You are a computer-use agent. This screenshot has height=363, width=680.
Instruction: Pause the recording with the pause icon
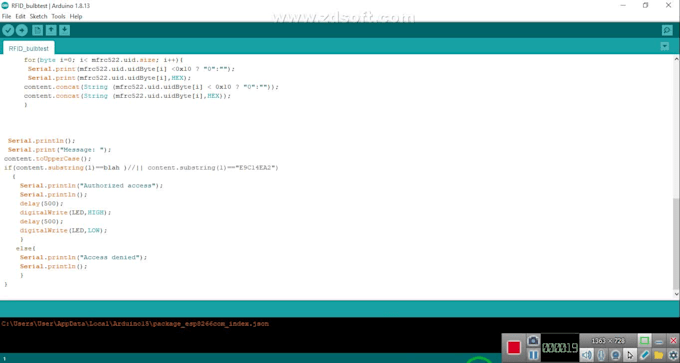pyautogui.click(x=533, y=355)
